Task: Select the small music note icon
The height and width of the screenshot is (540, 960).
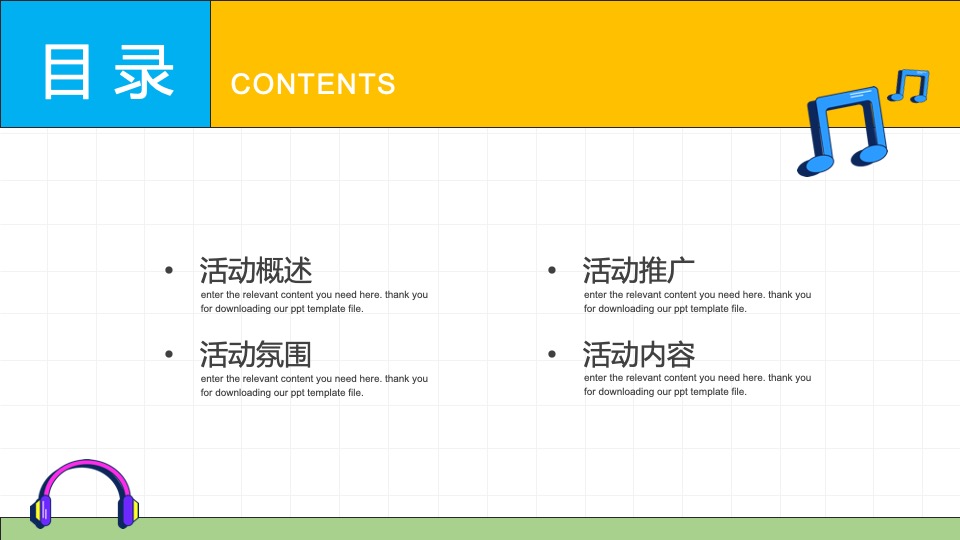Action: coord(909,86)
